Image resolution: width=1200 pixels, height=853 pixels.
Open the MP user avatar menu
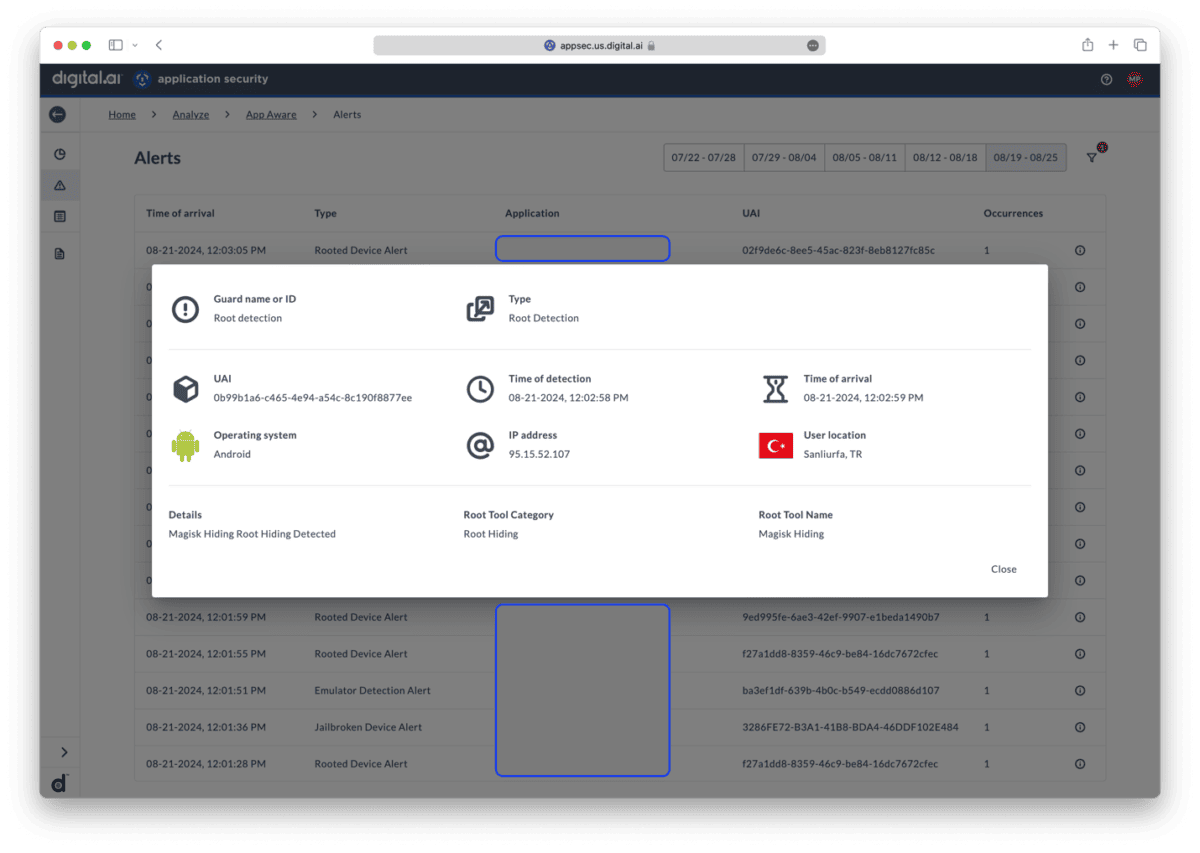click(1135, 79)
